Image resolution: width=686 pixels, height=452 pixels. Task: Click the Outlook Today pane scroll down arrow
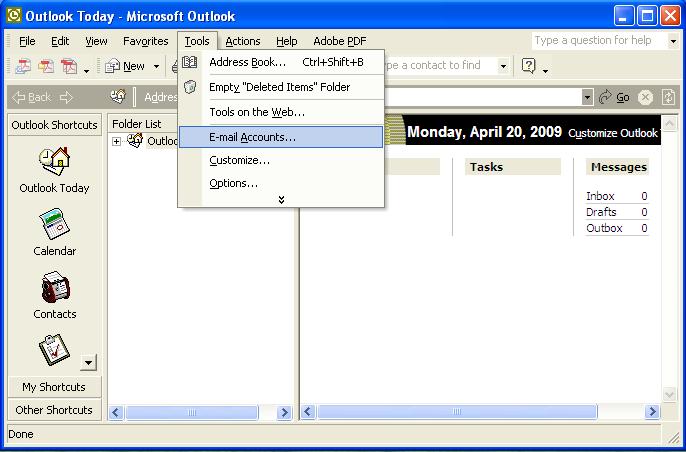point(669,395)
